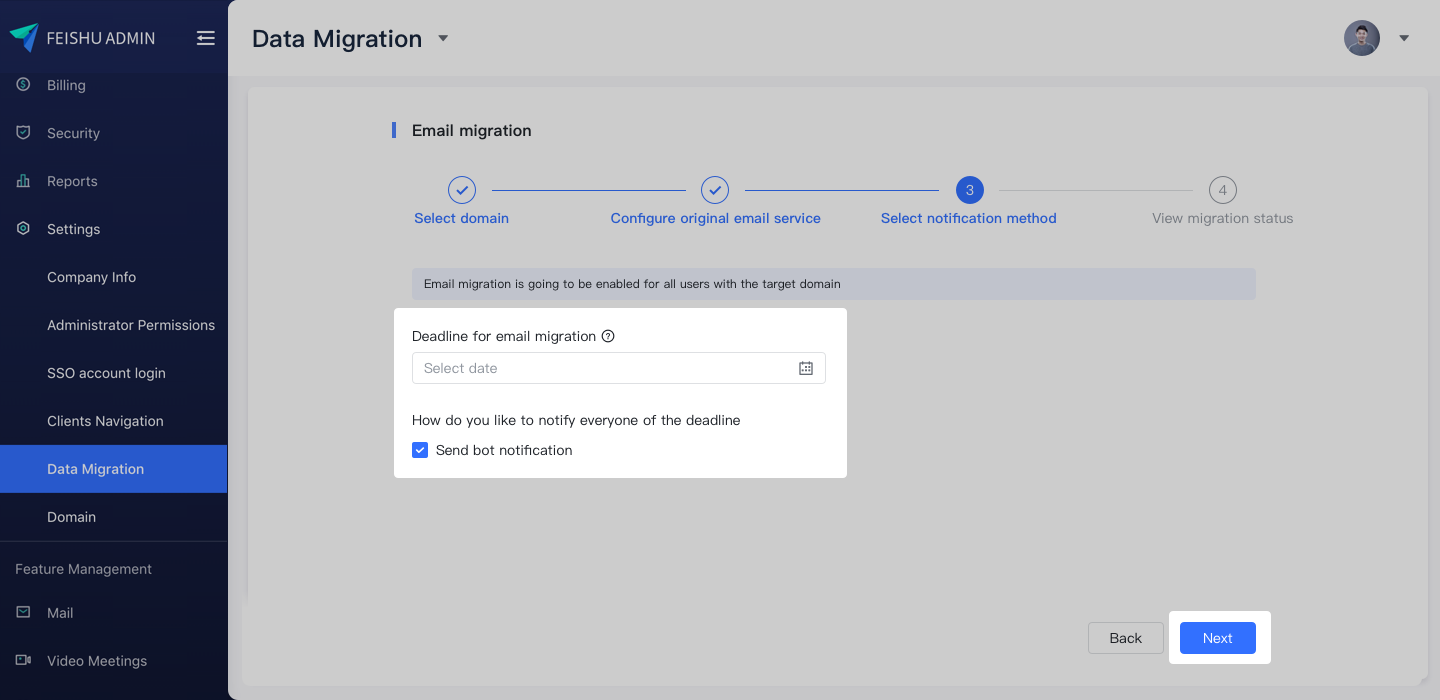This screenshot has height=700, width=1440.
Task: Click the Feishu Admin logo icon
Action: tap(24, 38)
